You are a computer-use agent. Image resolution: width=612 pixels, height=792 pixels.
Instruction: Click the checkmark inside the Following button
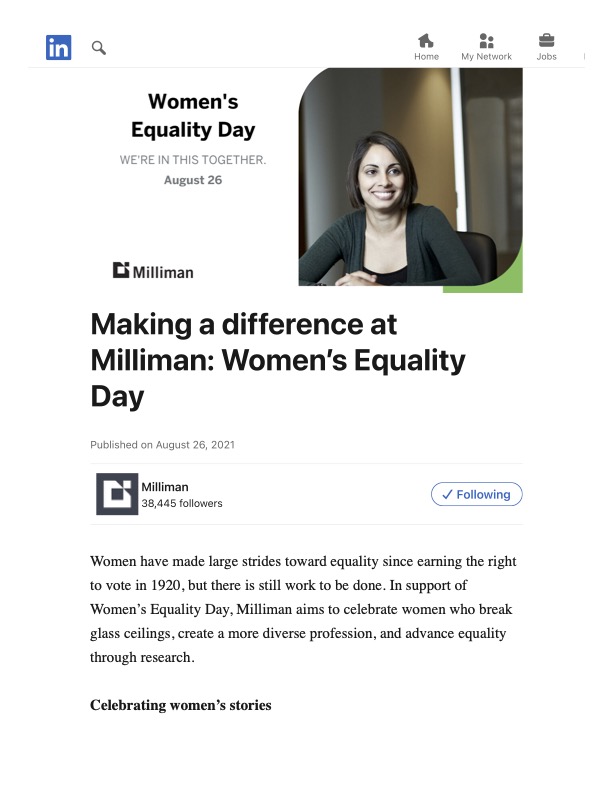click(447, 494)
